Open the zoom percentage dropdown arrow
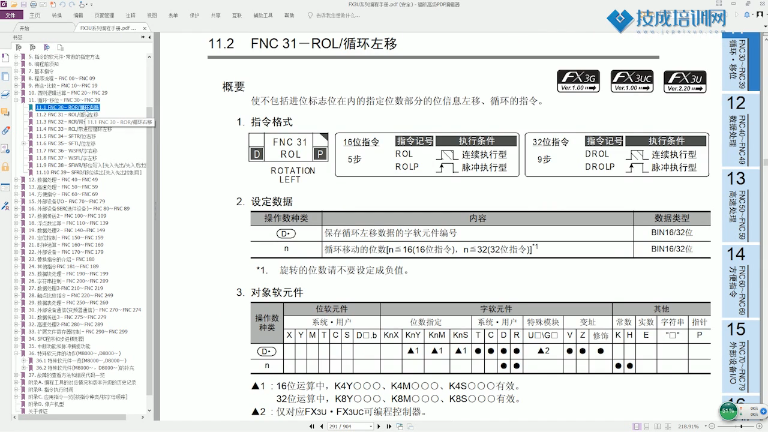The image size is (768, 432). (705, 427)
